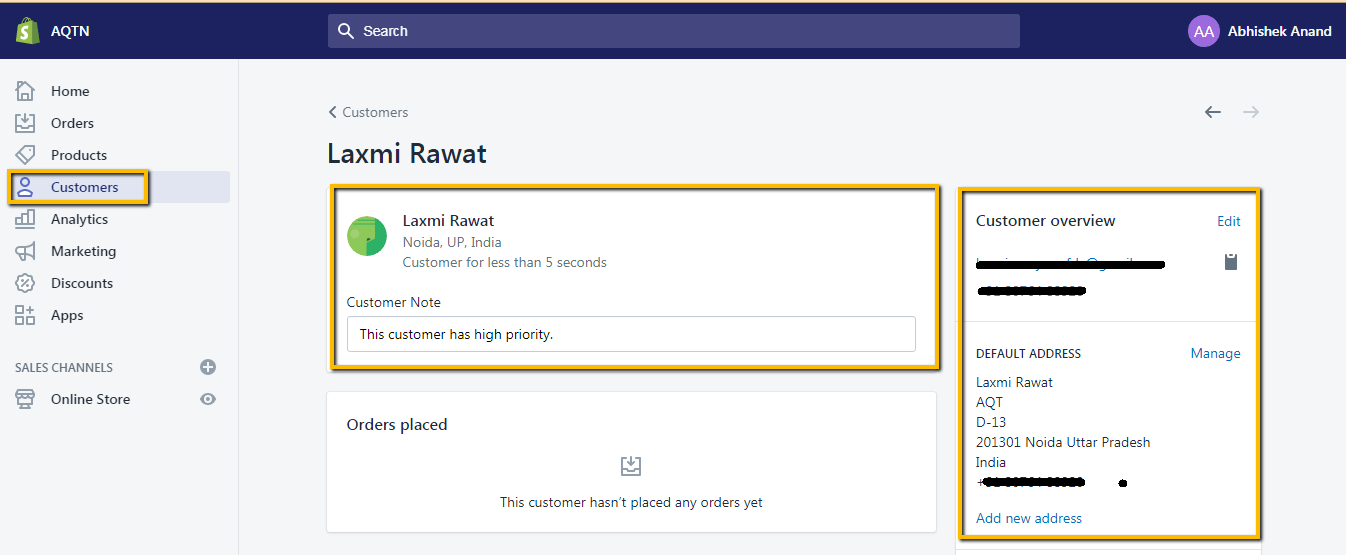Click the Home sidebar icon

[25, 91]
